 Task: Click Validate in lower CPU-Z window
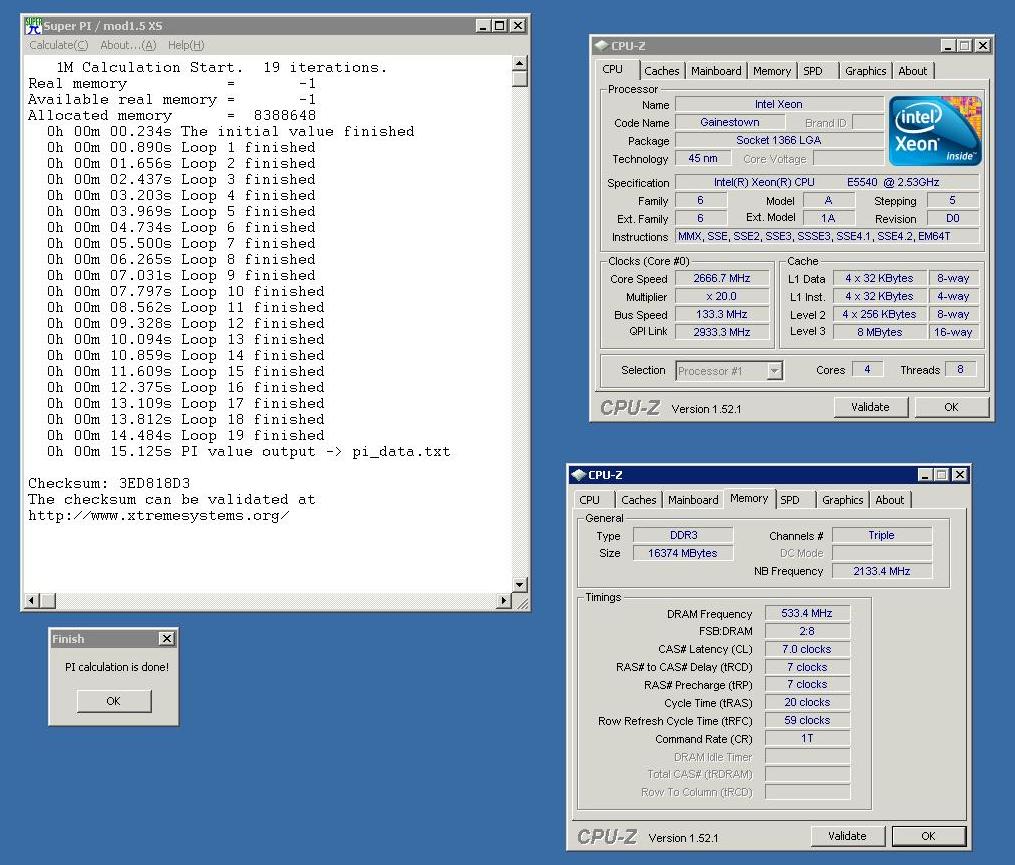[847, 836]
